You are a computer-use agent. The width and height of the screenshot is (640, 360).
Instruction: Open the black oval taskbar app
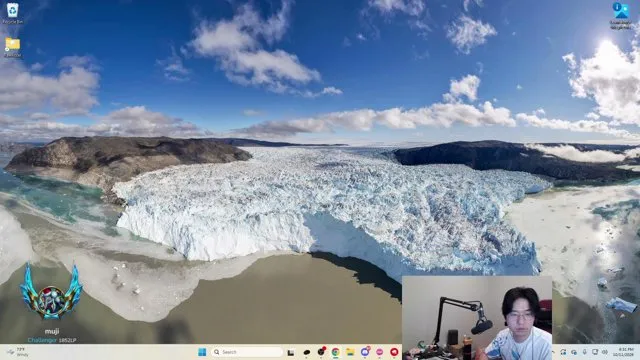click(x=307, y=352)
